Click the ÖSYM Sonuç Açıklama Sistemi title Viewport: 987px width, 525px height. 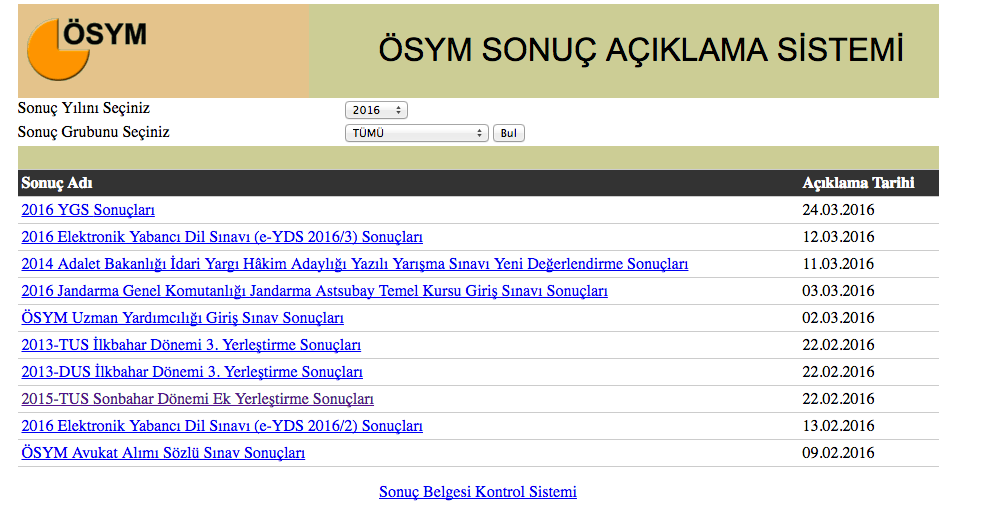tap(640, 50)
